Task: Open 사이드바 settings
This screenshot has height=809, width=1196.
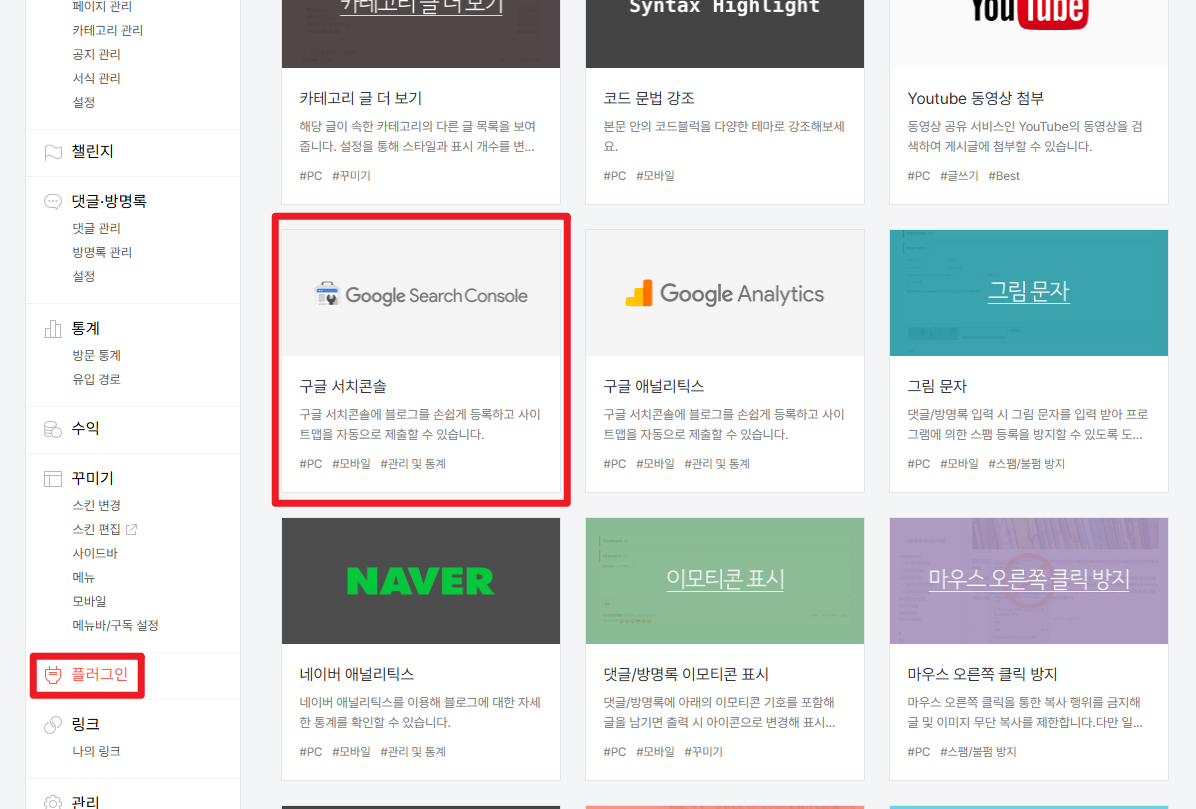Action: (x=95, y=554)
